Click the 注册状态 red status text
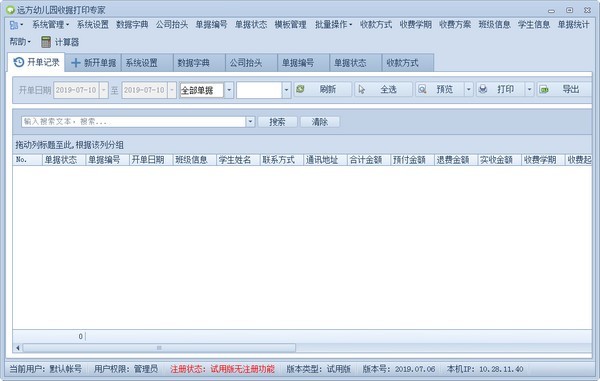Screen dimensions: 600x381 tap(222, 369)
